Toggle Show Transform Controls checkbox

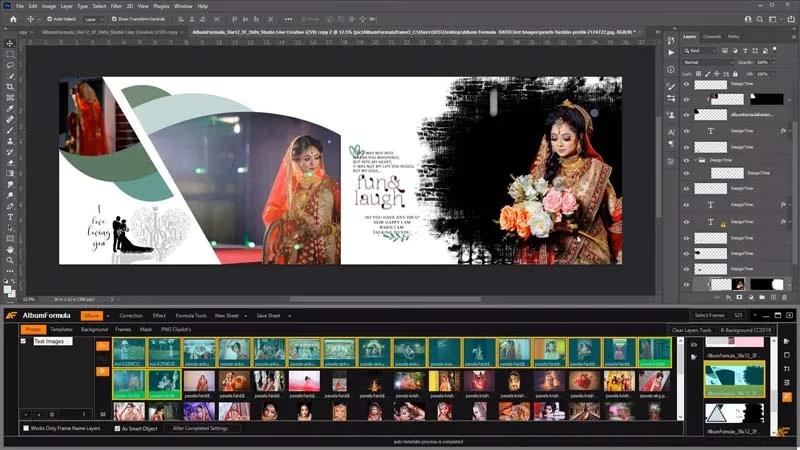click(114, 19)
